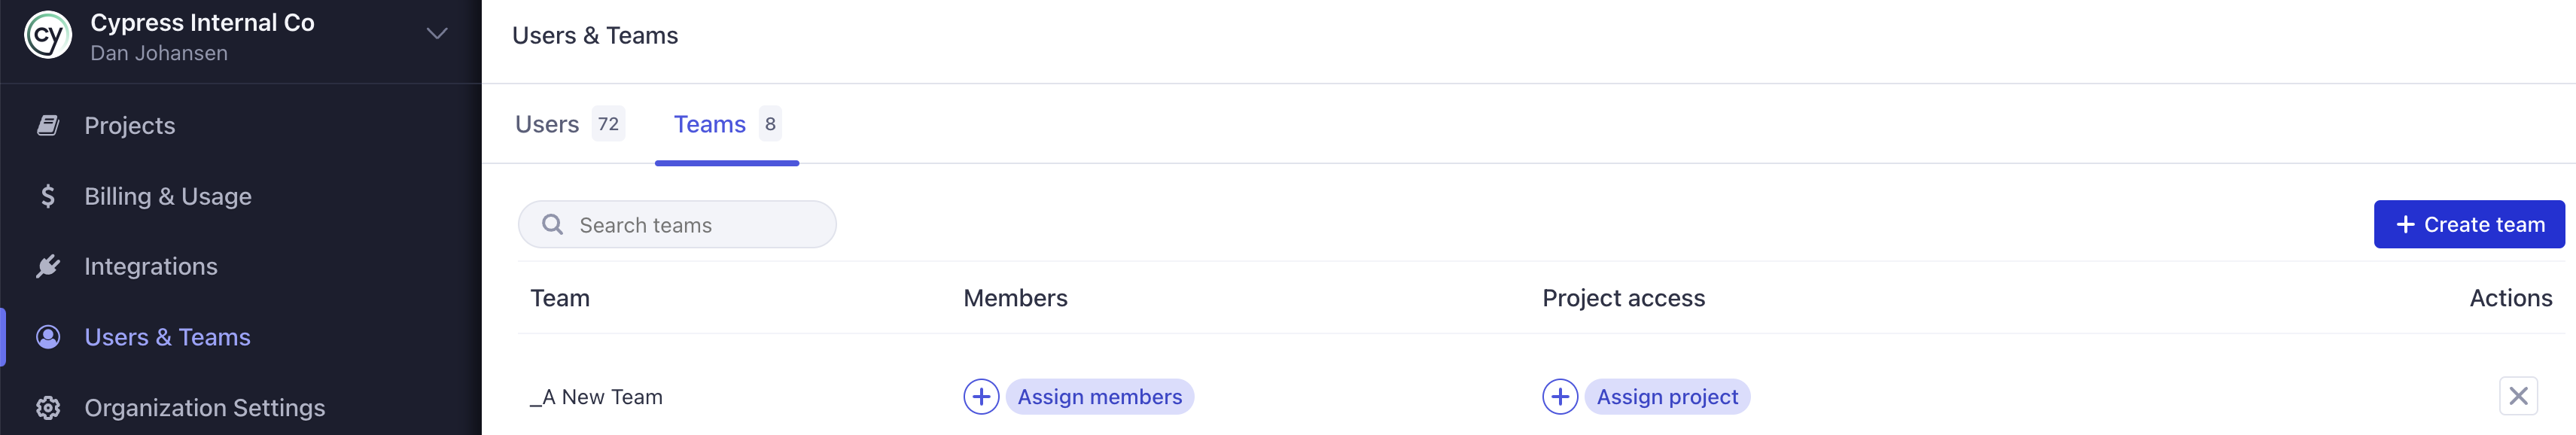Click the Assign members pill button
Viewport: 2576px width, 435px height.
click(x=1099, y=396)
